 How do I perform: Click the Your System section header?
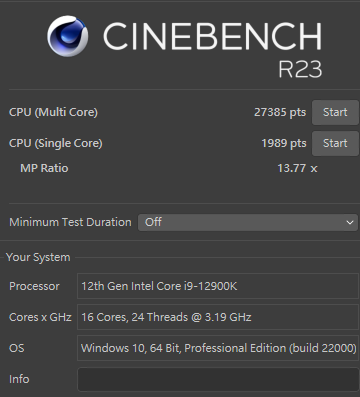coord(38,257)
